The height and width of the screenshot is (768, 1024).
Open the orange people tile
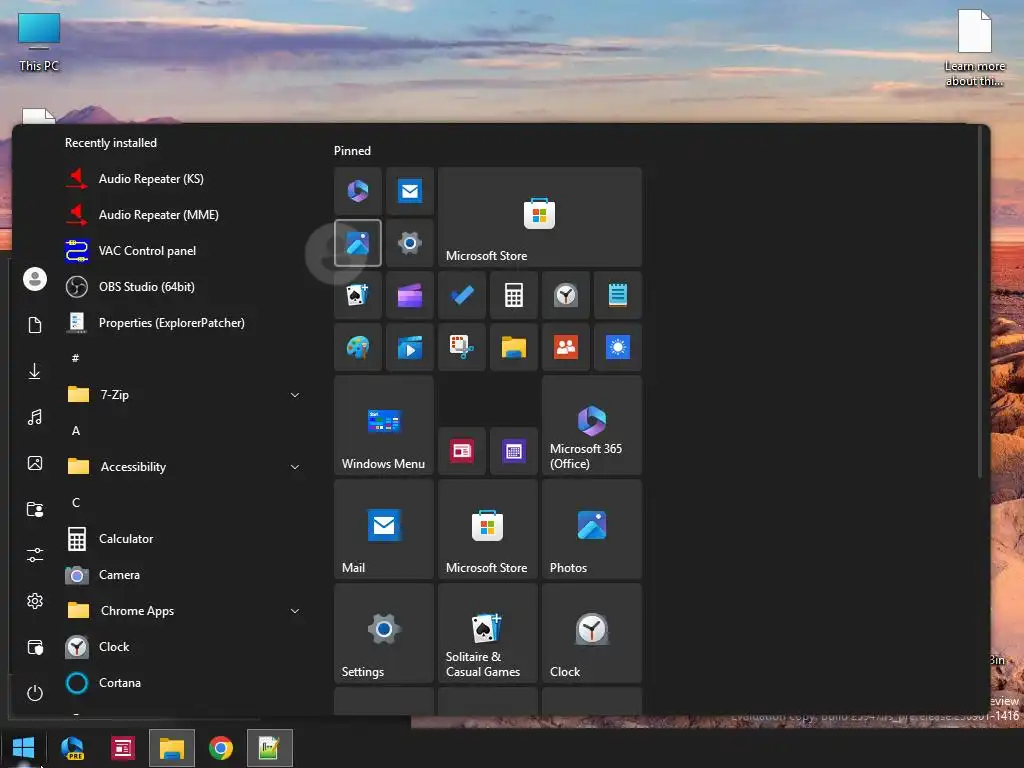coord(566,347)
